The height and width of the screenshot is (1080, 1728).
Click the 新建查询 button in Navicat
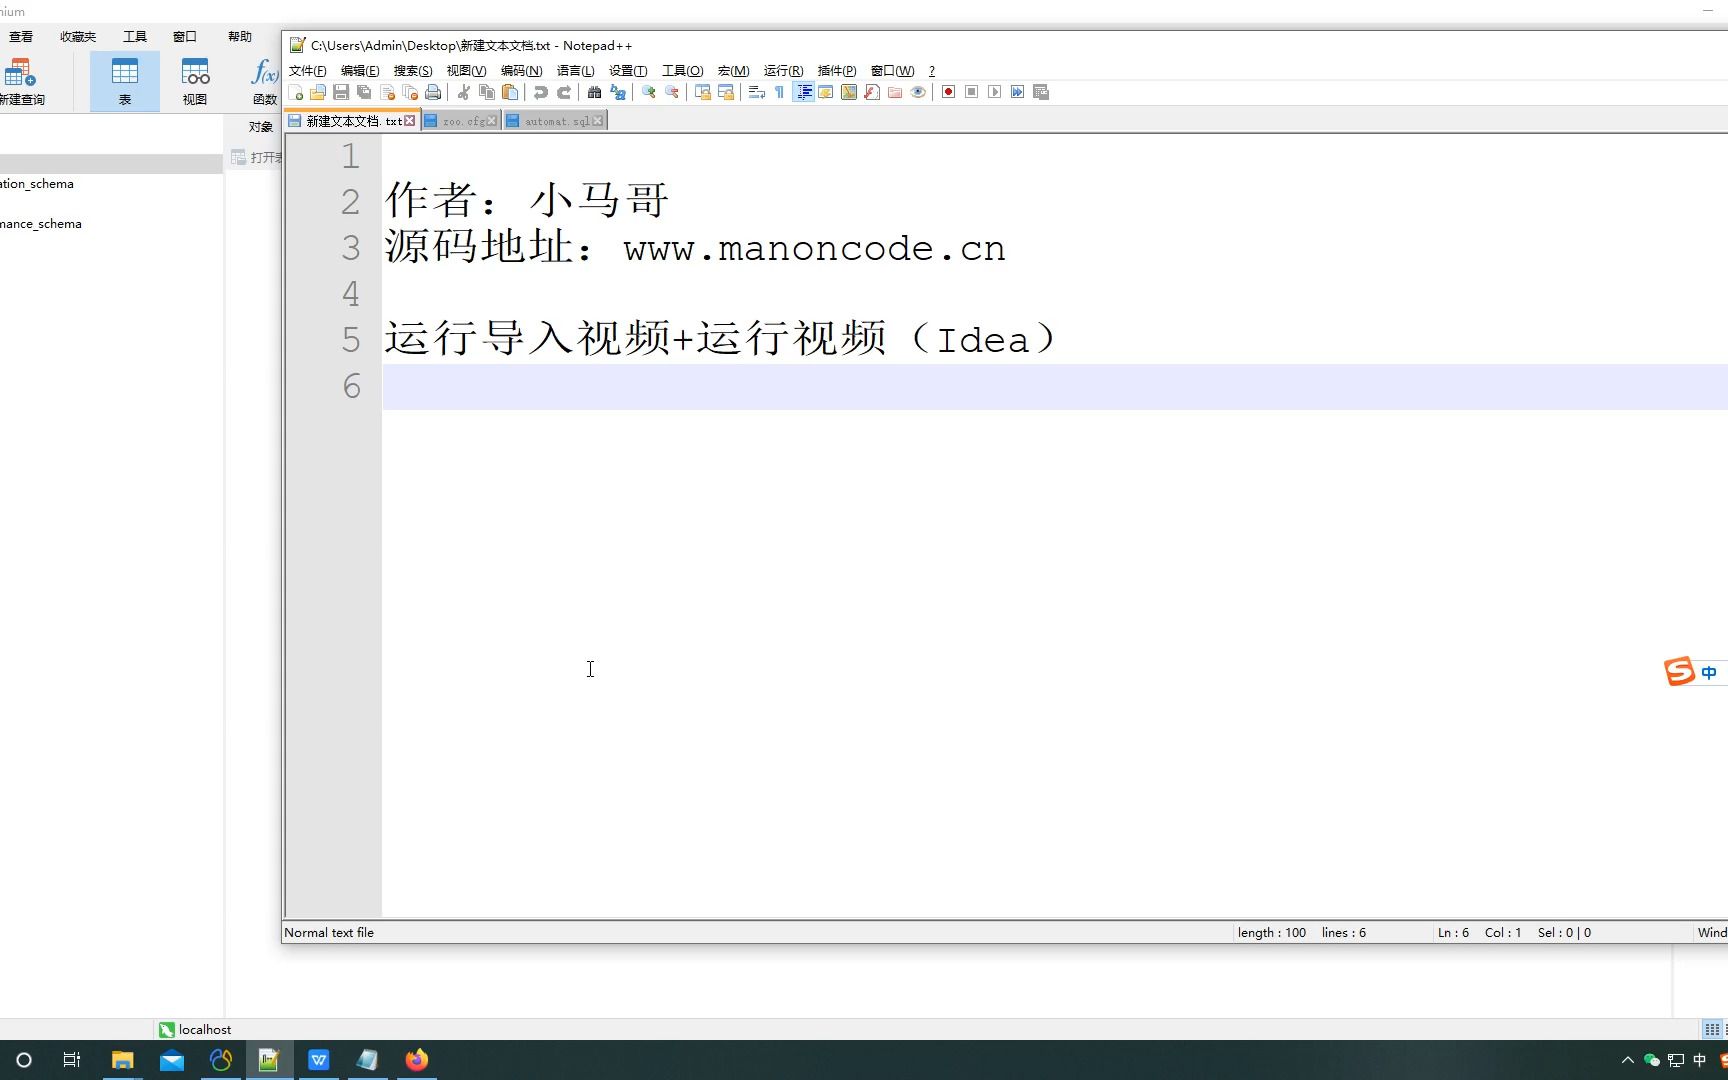(x=21, y=81)
